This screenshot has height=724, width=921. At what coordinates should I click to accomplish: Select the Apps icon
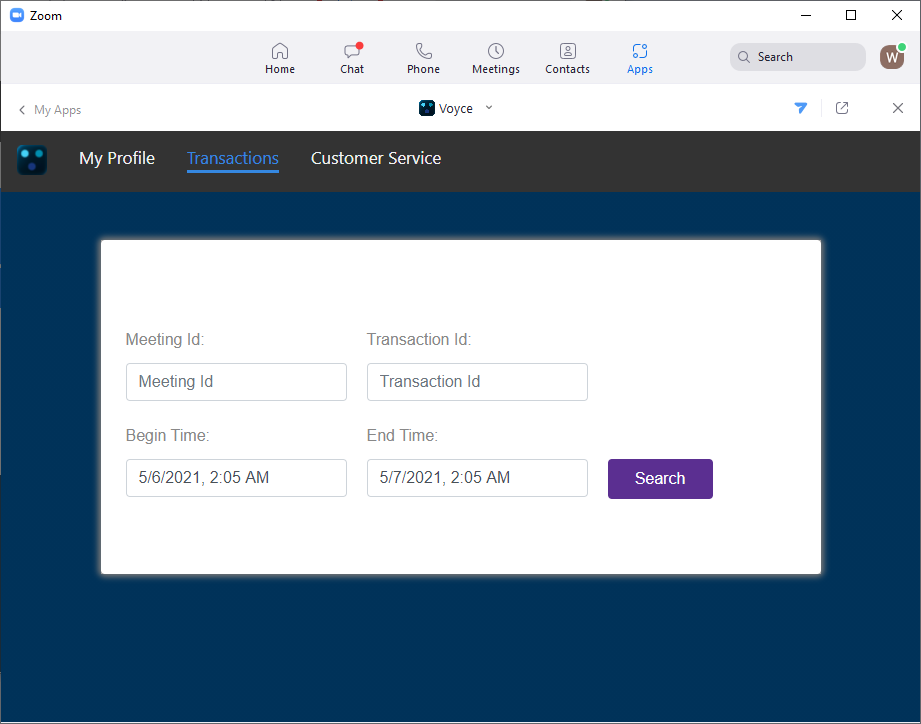tap(640, 51)
